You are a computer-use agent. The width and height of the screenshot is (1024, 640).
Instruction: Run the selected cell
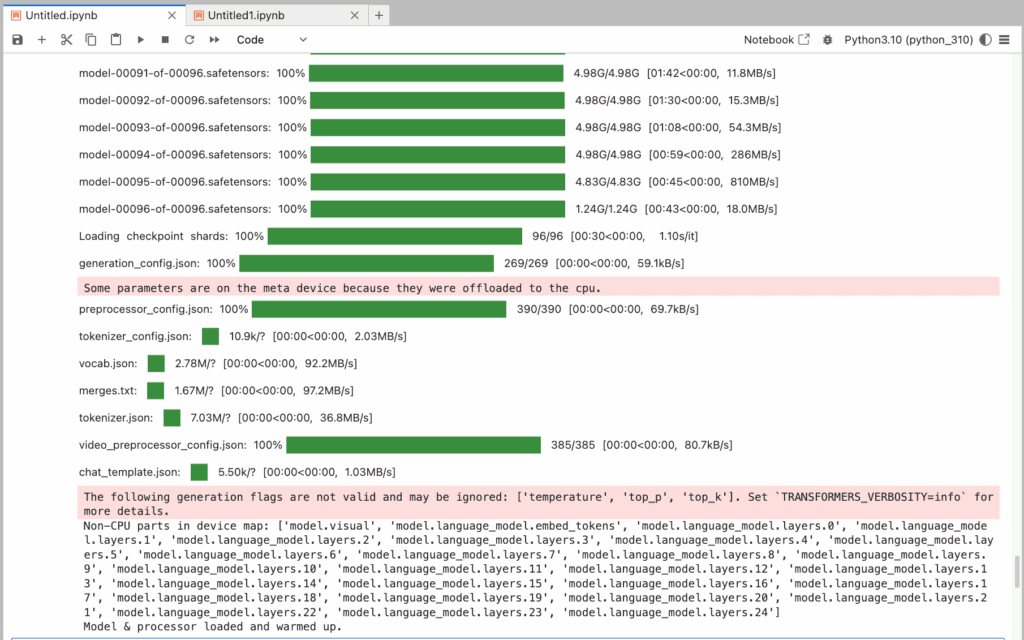141,40
